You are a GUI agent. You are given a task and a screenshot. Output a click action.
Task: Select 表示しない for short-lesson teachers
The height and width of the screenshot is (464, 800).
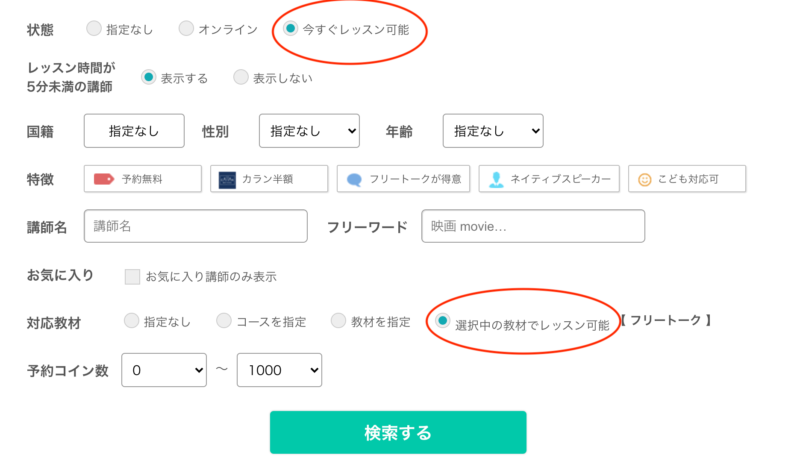[240, 77]
